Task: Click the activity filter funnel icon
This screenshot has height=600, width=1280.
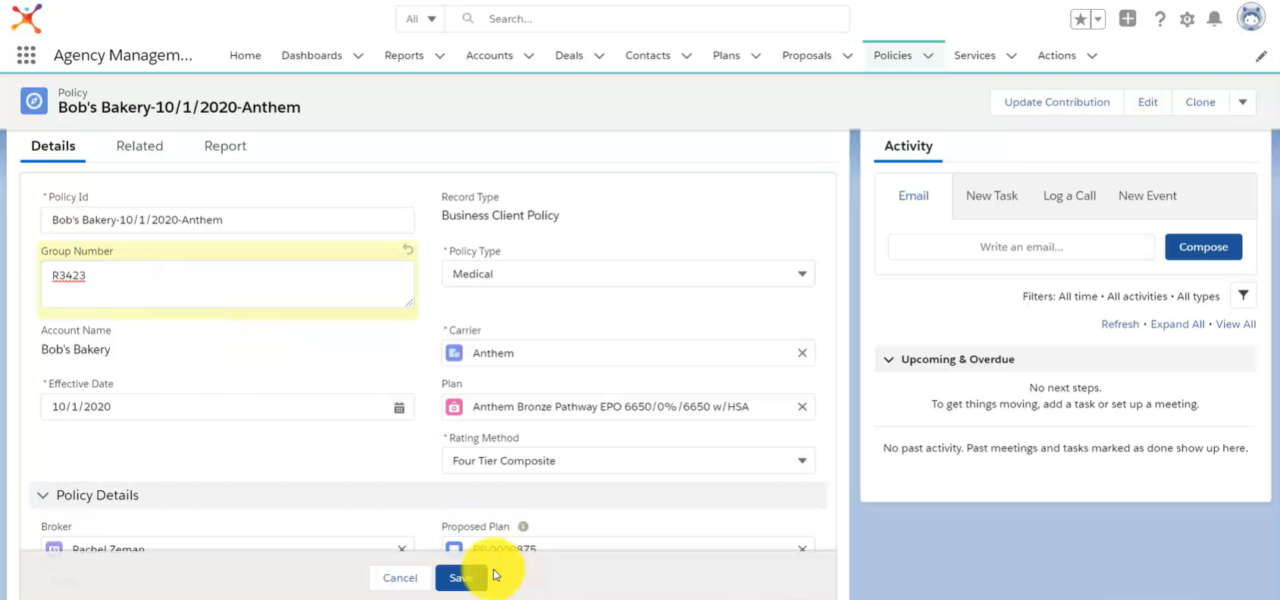Action: click(x=1243, y=295)
